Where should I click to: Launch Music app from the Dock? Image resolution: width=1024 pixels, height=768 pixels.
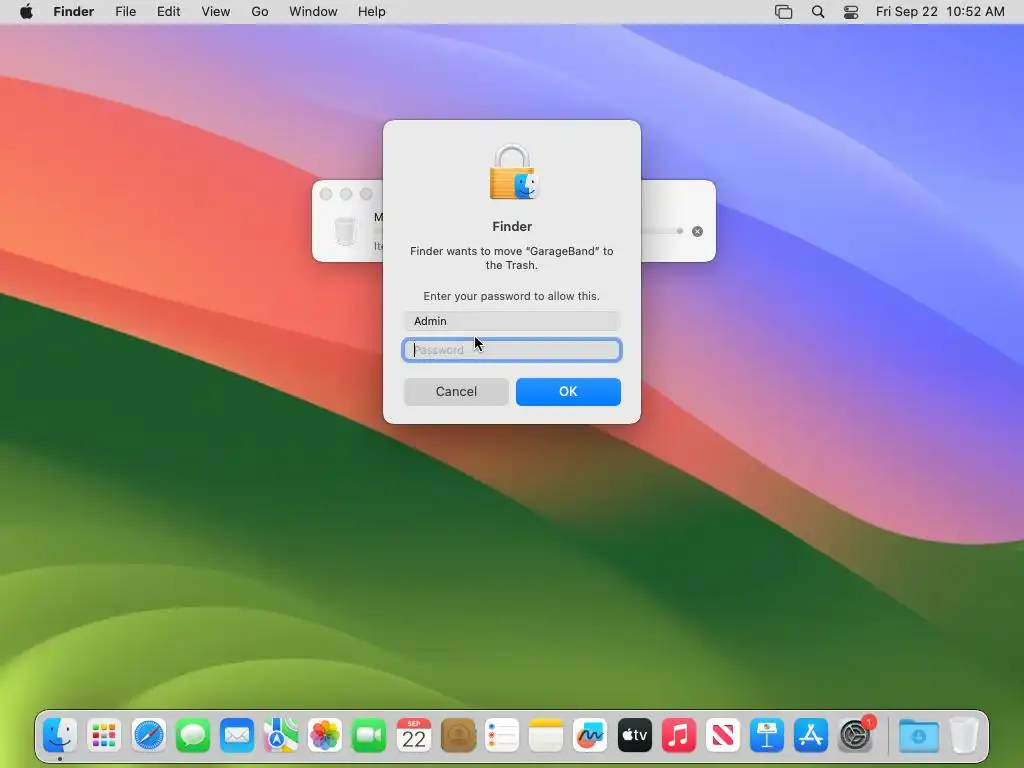(x=679, y=736)
